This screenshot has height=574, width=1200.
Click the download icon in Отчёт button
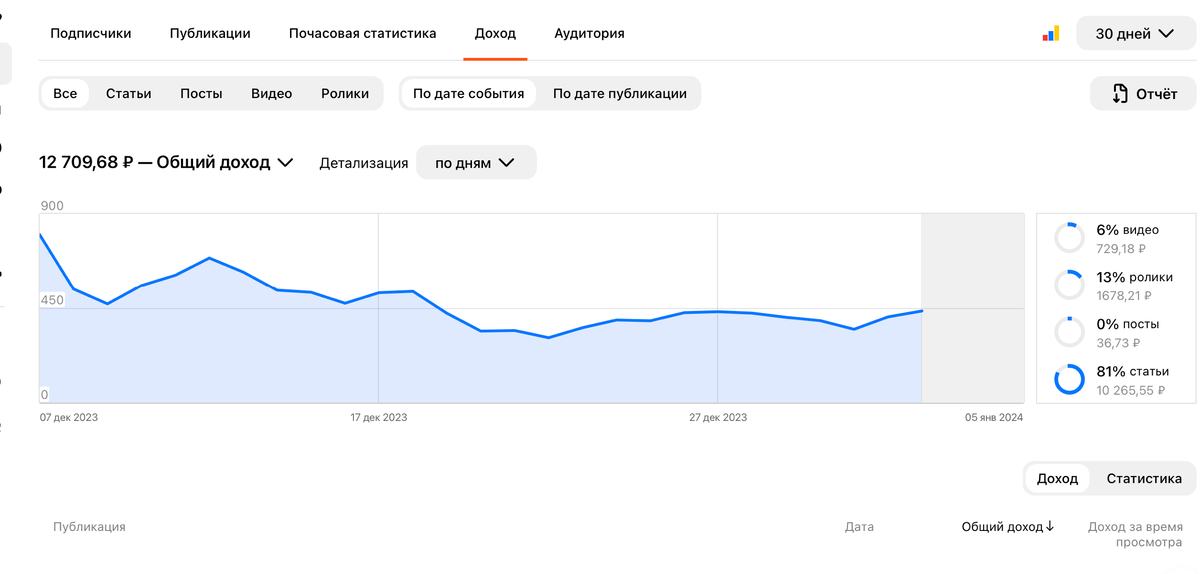click(1121, 94)
